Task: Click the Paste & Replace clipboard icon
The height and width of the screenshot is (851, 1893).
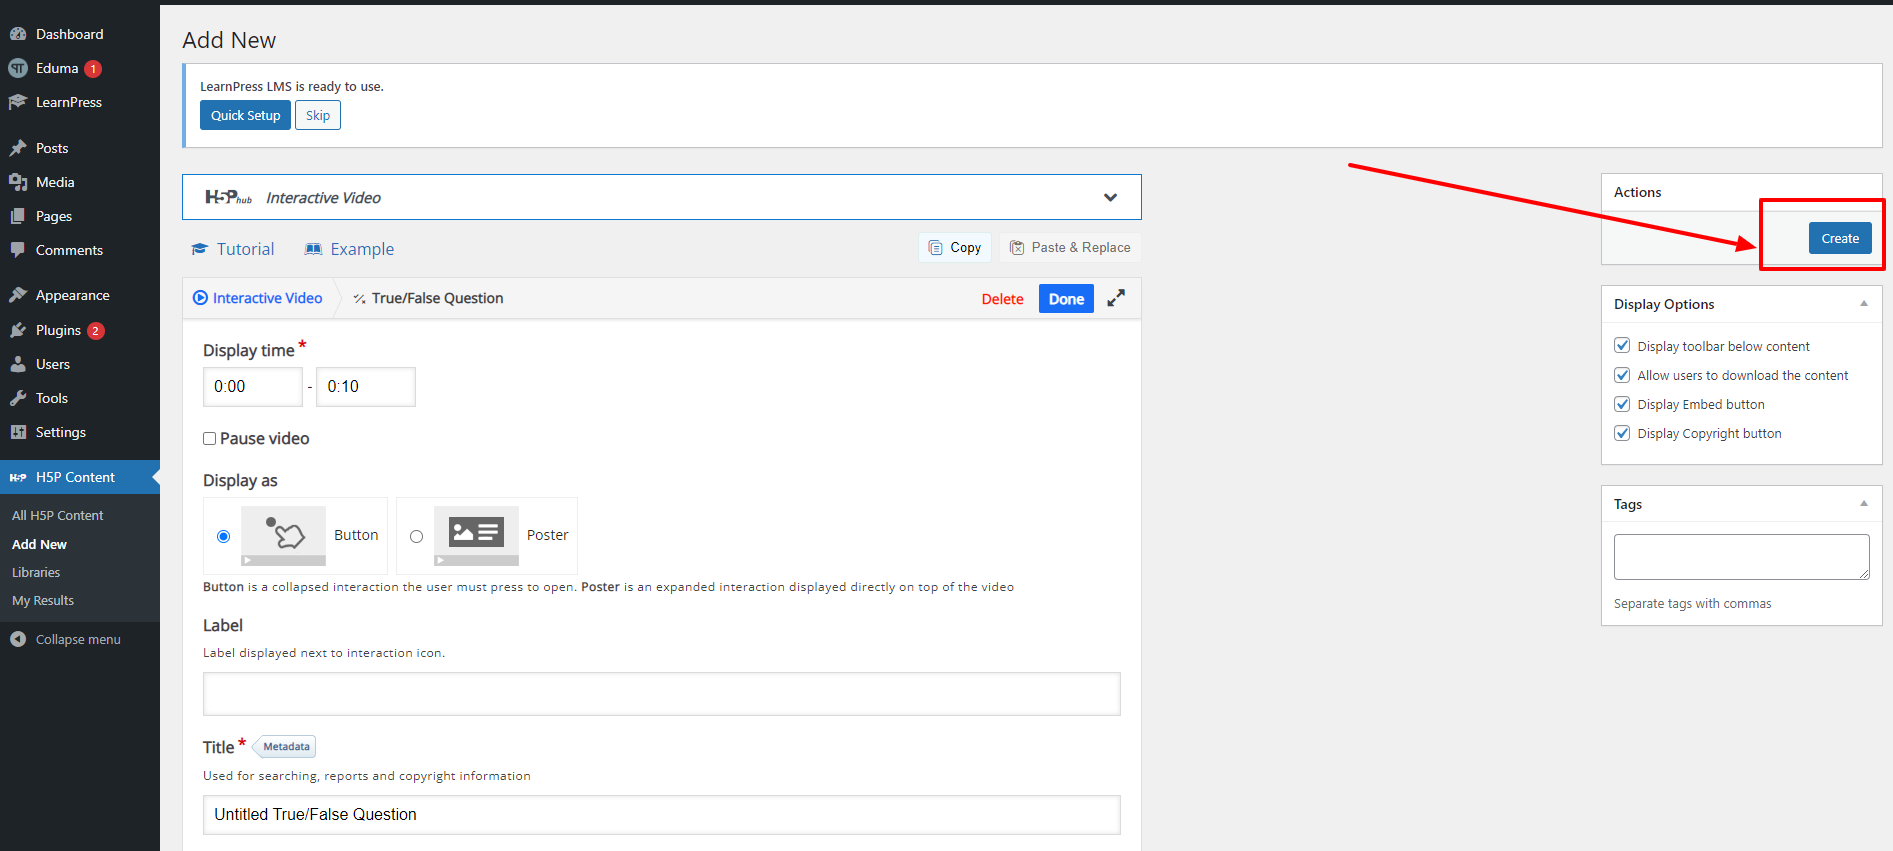Action: [x=1017, y=248]
